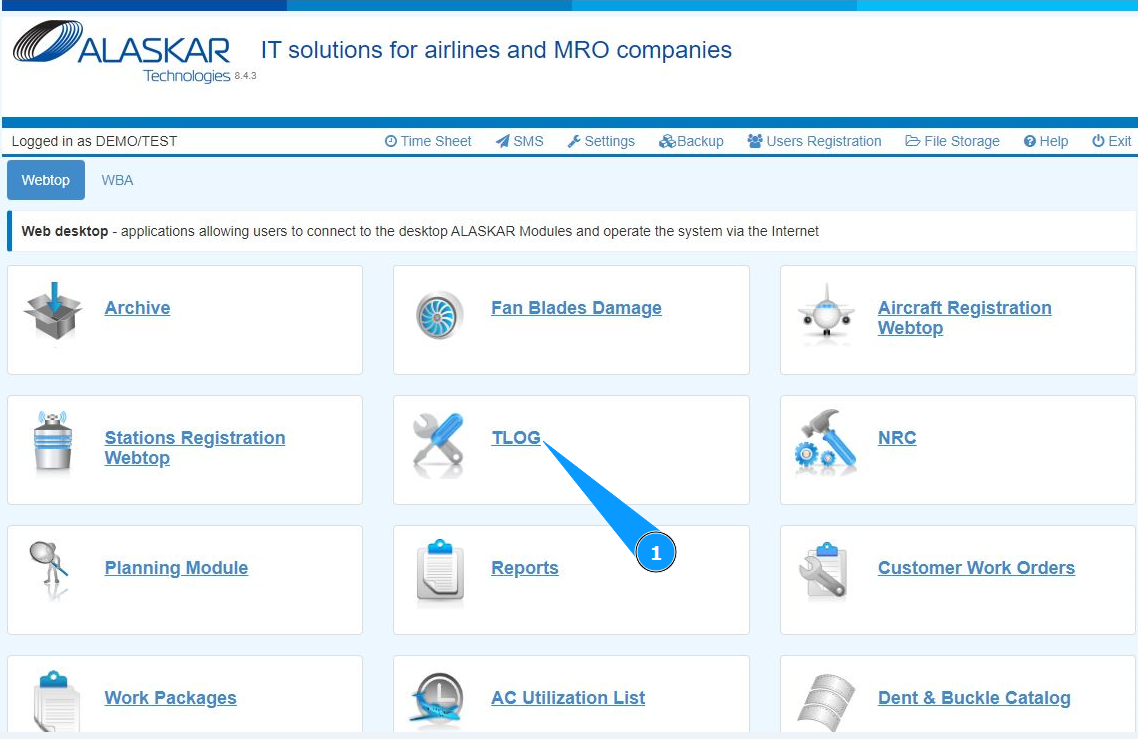Open the AC Utilization List link
The height and width of the screenshot is (740, 1138).
pyautogui.click(x=568, y=697)
